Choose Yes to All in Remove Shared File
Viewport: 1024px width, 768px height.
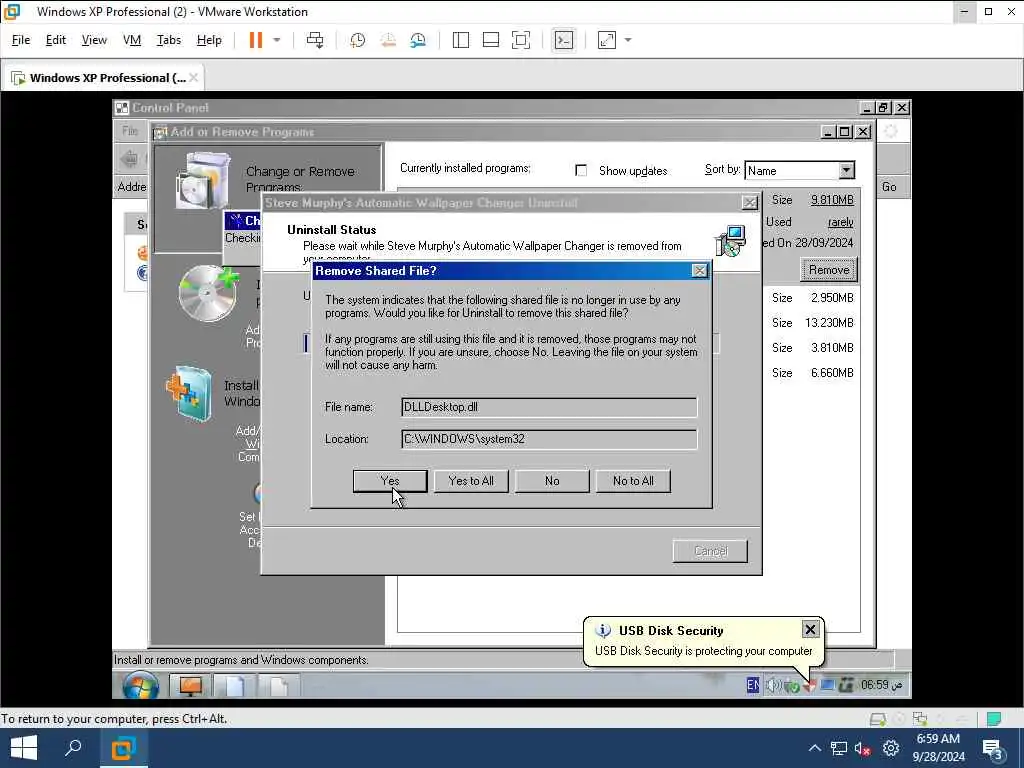click(x=471, y=481)
